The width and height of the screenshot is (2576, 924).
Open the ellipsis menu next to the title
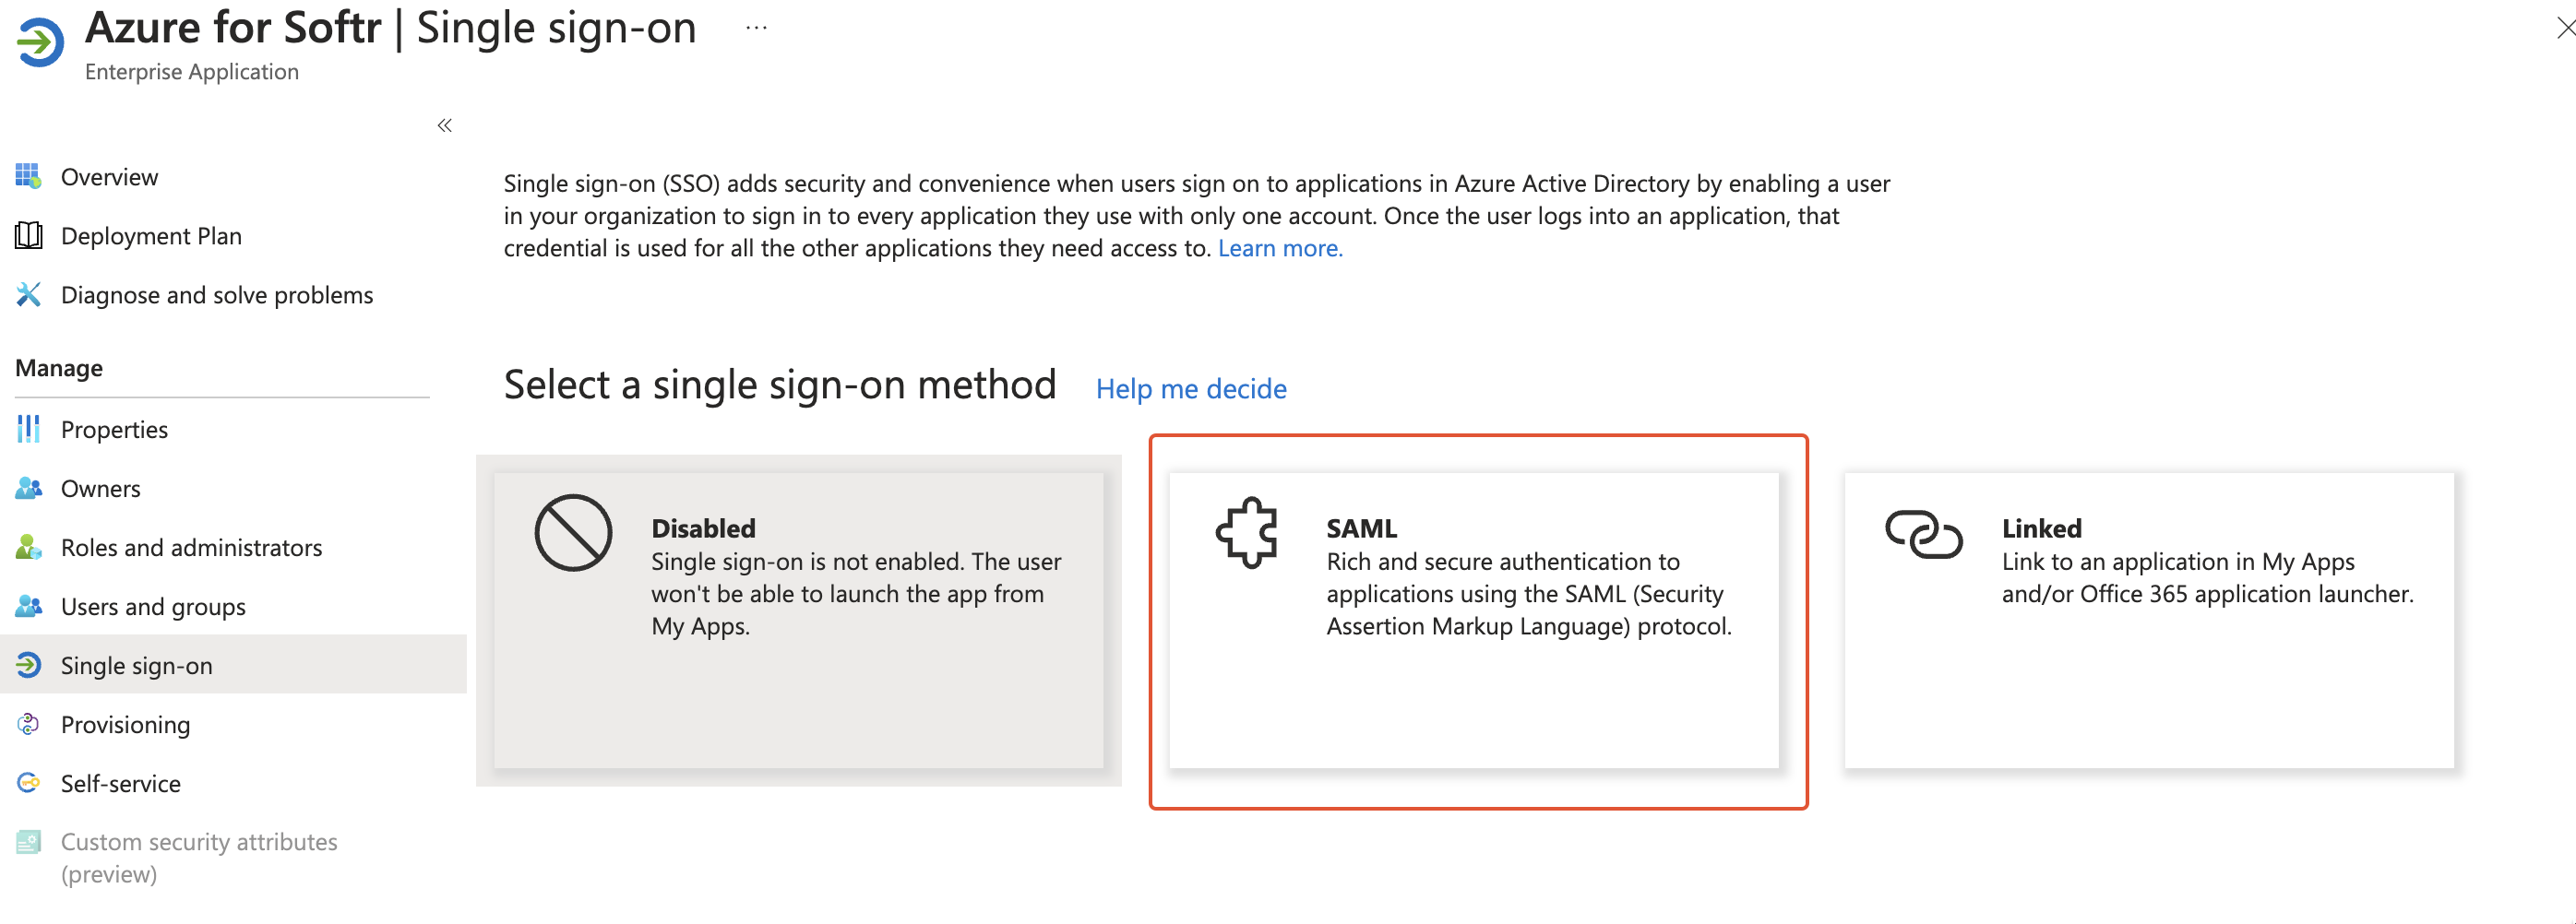(755, 27)
